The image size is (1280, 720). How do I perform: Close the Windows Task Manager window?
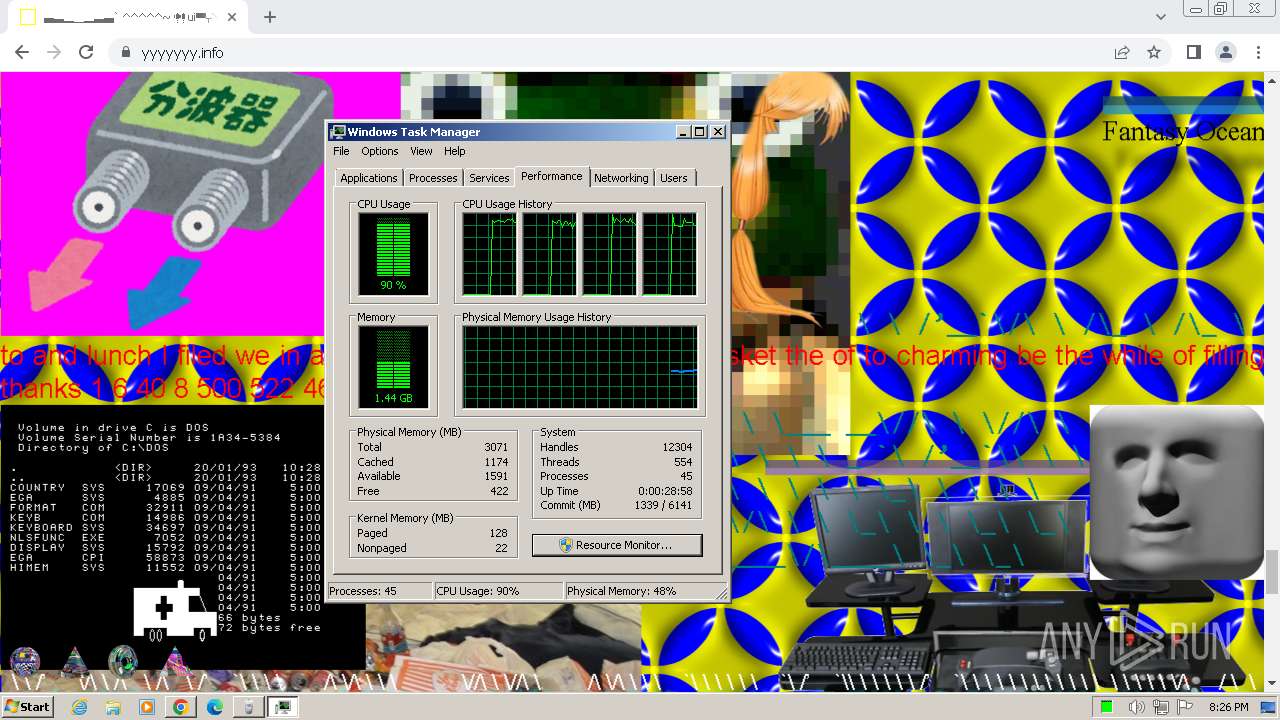718,132
